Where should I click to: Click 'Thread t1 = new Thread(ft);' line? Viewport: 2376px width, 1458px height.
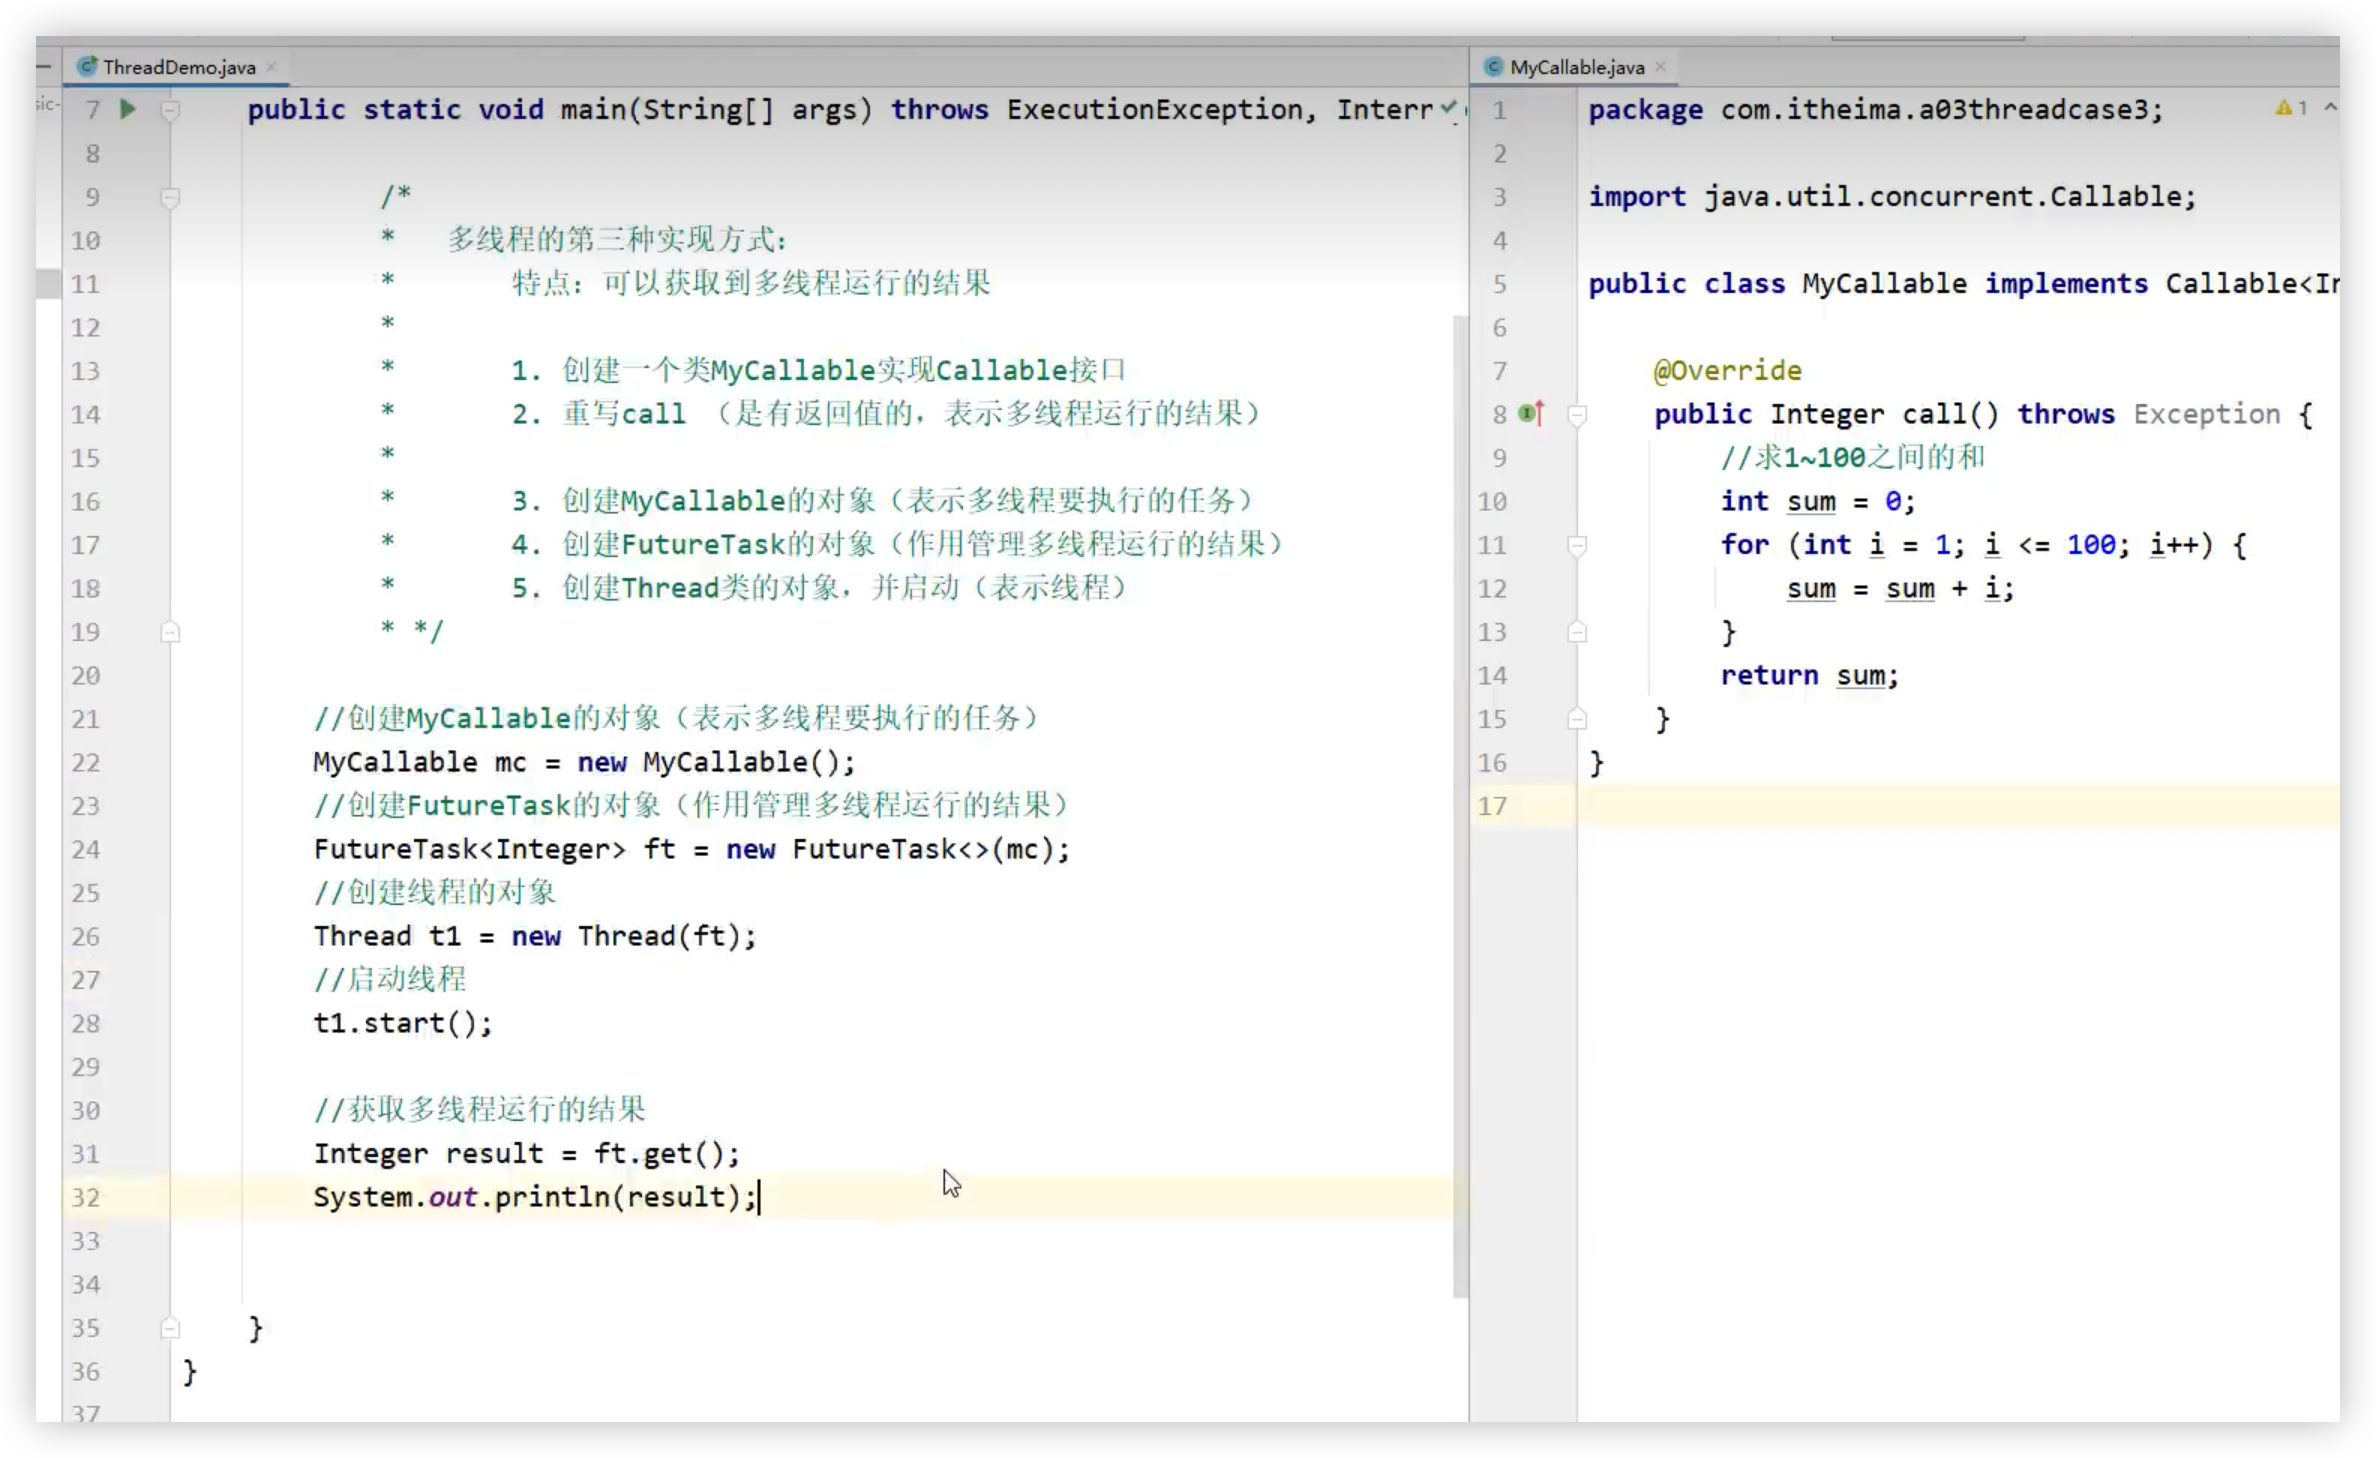pos(535,936)
